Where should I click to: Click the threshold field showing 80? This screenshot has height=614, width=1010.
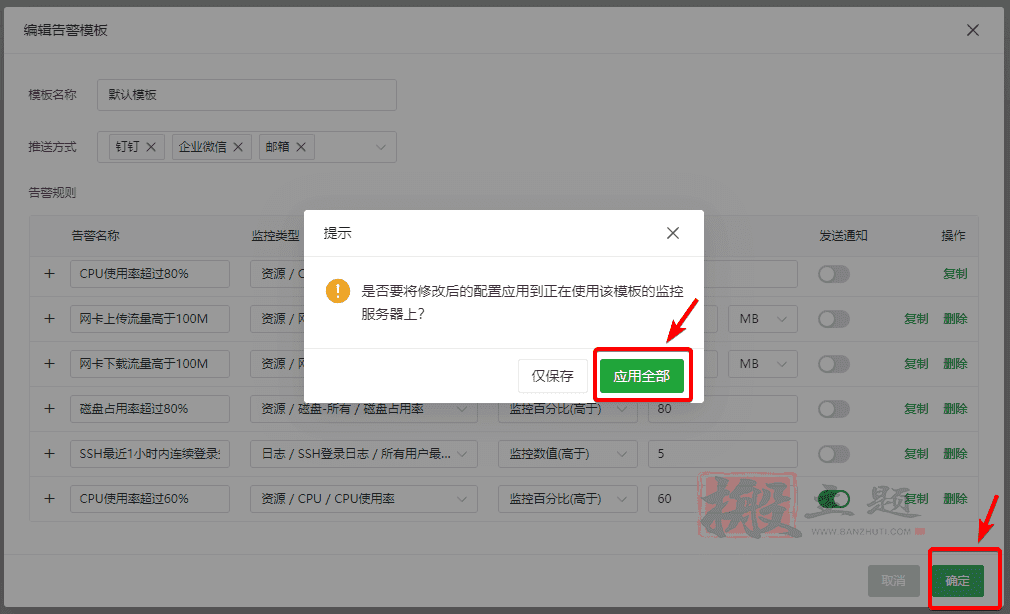click(x=723, y=409)
